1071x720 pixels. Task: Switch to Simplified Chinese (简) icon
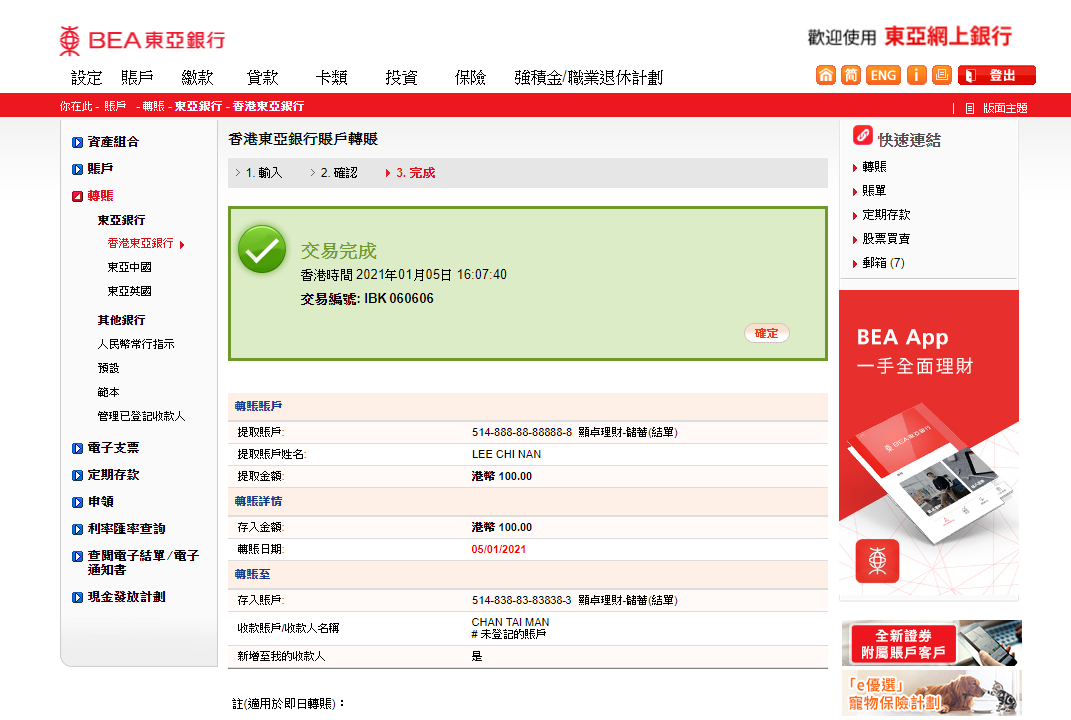(851, 75)
